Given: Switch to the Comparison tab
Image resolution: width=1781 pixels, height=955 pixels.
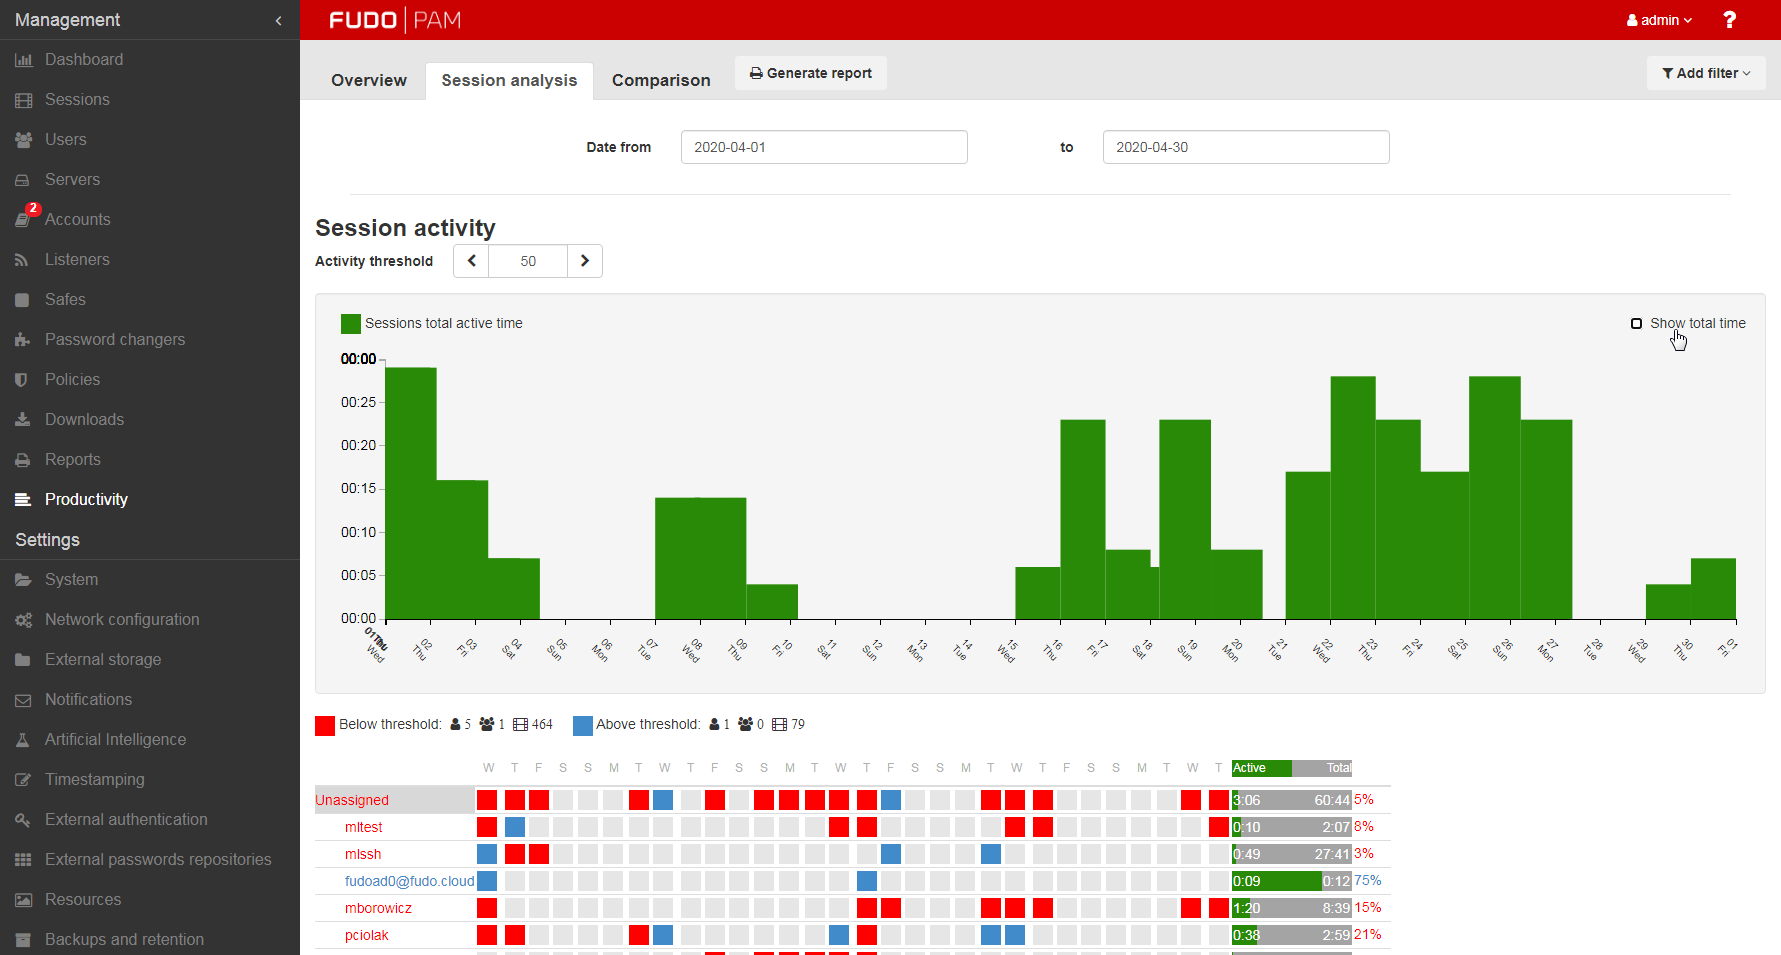Looking at the screenshot, I should point(661,80).
